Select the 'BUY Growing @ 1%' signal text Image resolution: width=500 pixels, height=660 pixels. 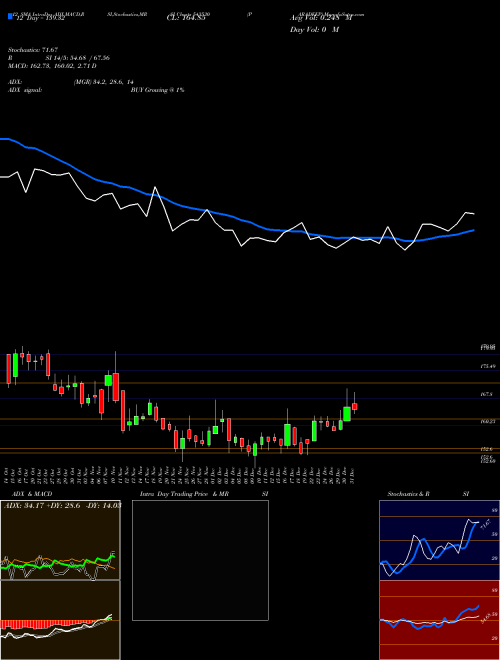click(x=157, y=90)
